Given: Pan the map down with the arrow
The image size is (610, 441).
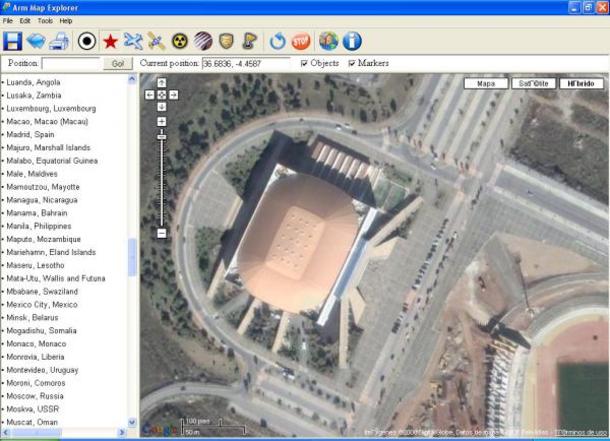Looking at the screenshot, I should pyautogui.click(x=161, y=107).
